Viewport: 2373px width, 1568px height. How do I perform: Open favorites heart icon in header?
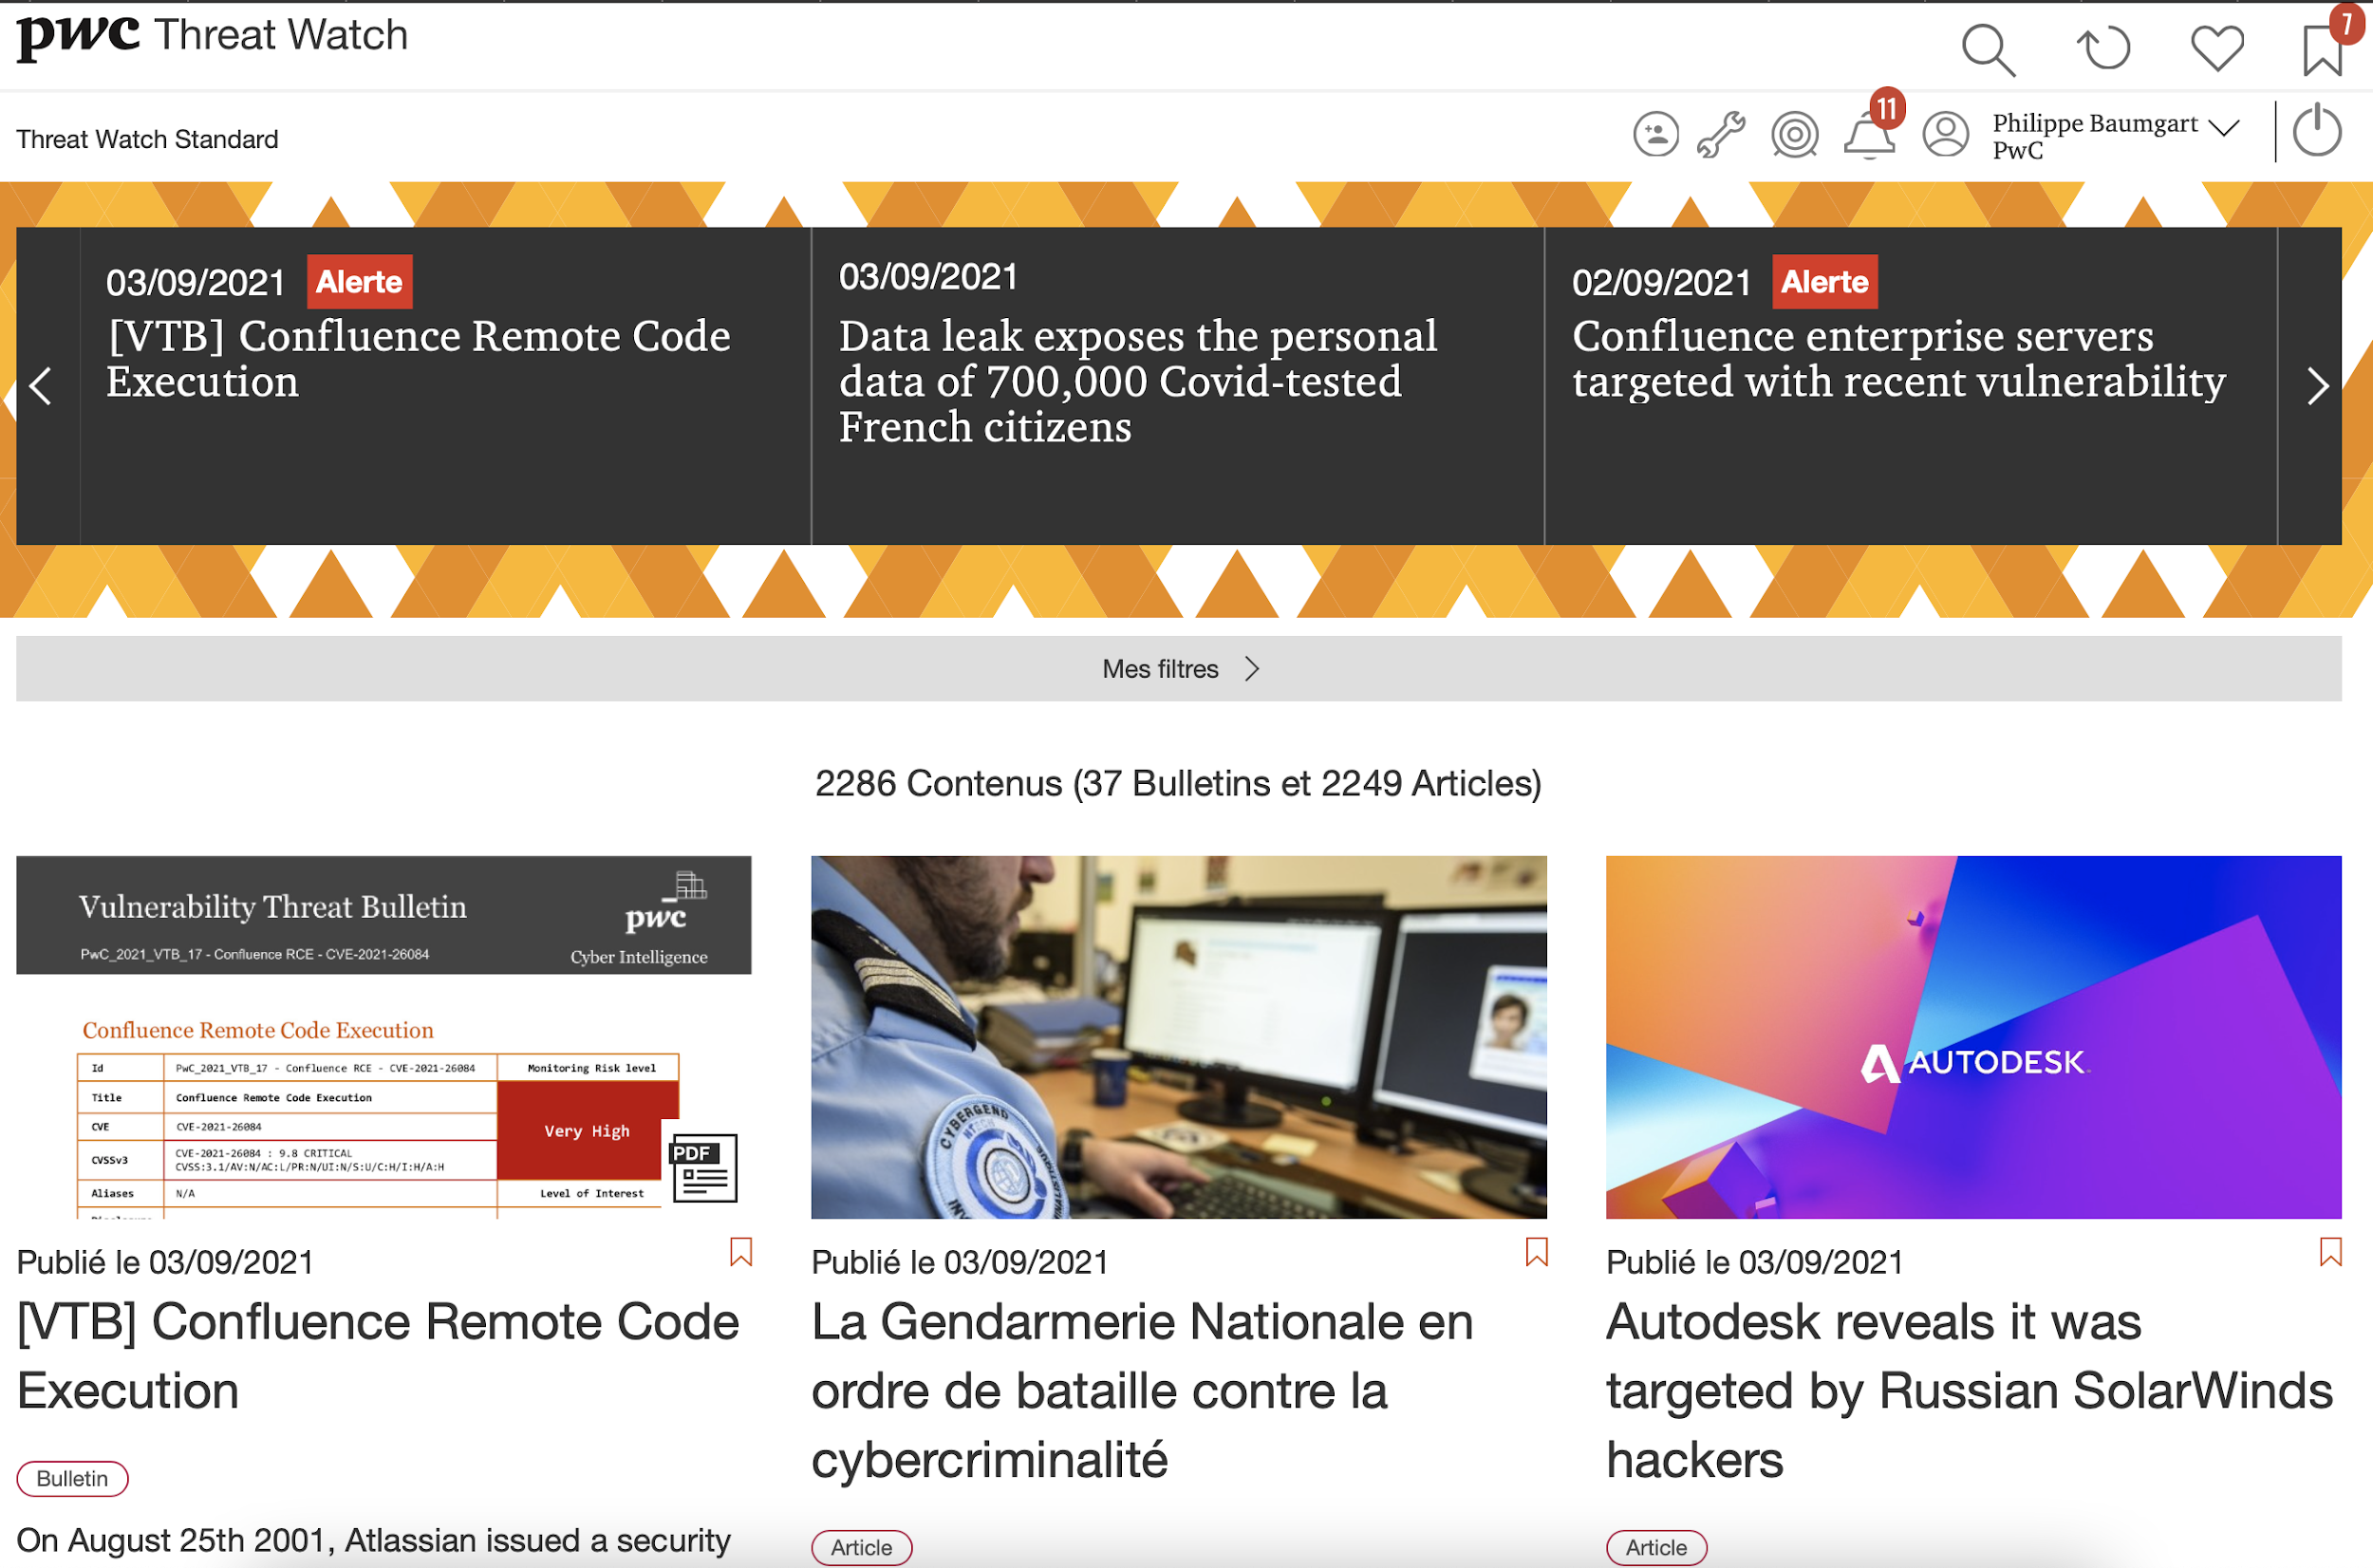pyautogui.click(x=2217, y=48)
